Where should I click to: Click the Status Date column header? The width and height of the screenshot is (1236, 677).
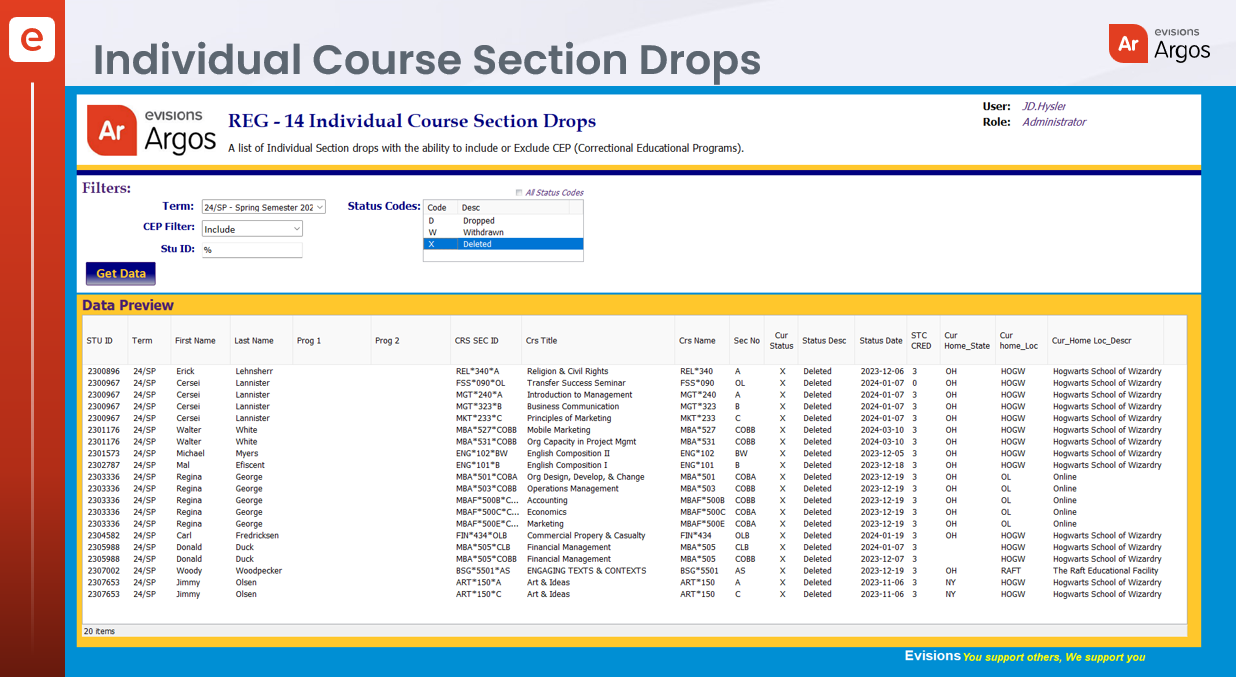880,341
